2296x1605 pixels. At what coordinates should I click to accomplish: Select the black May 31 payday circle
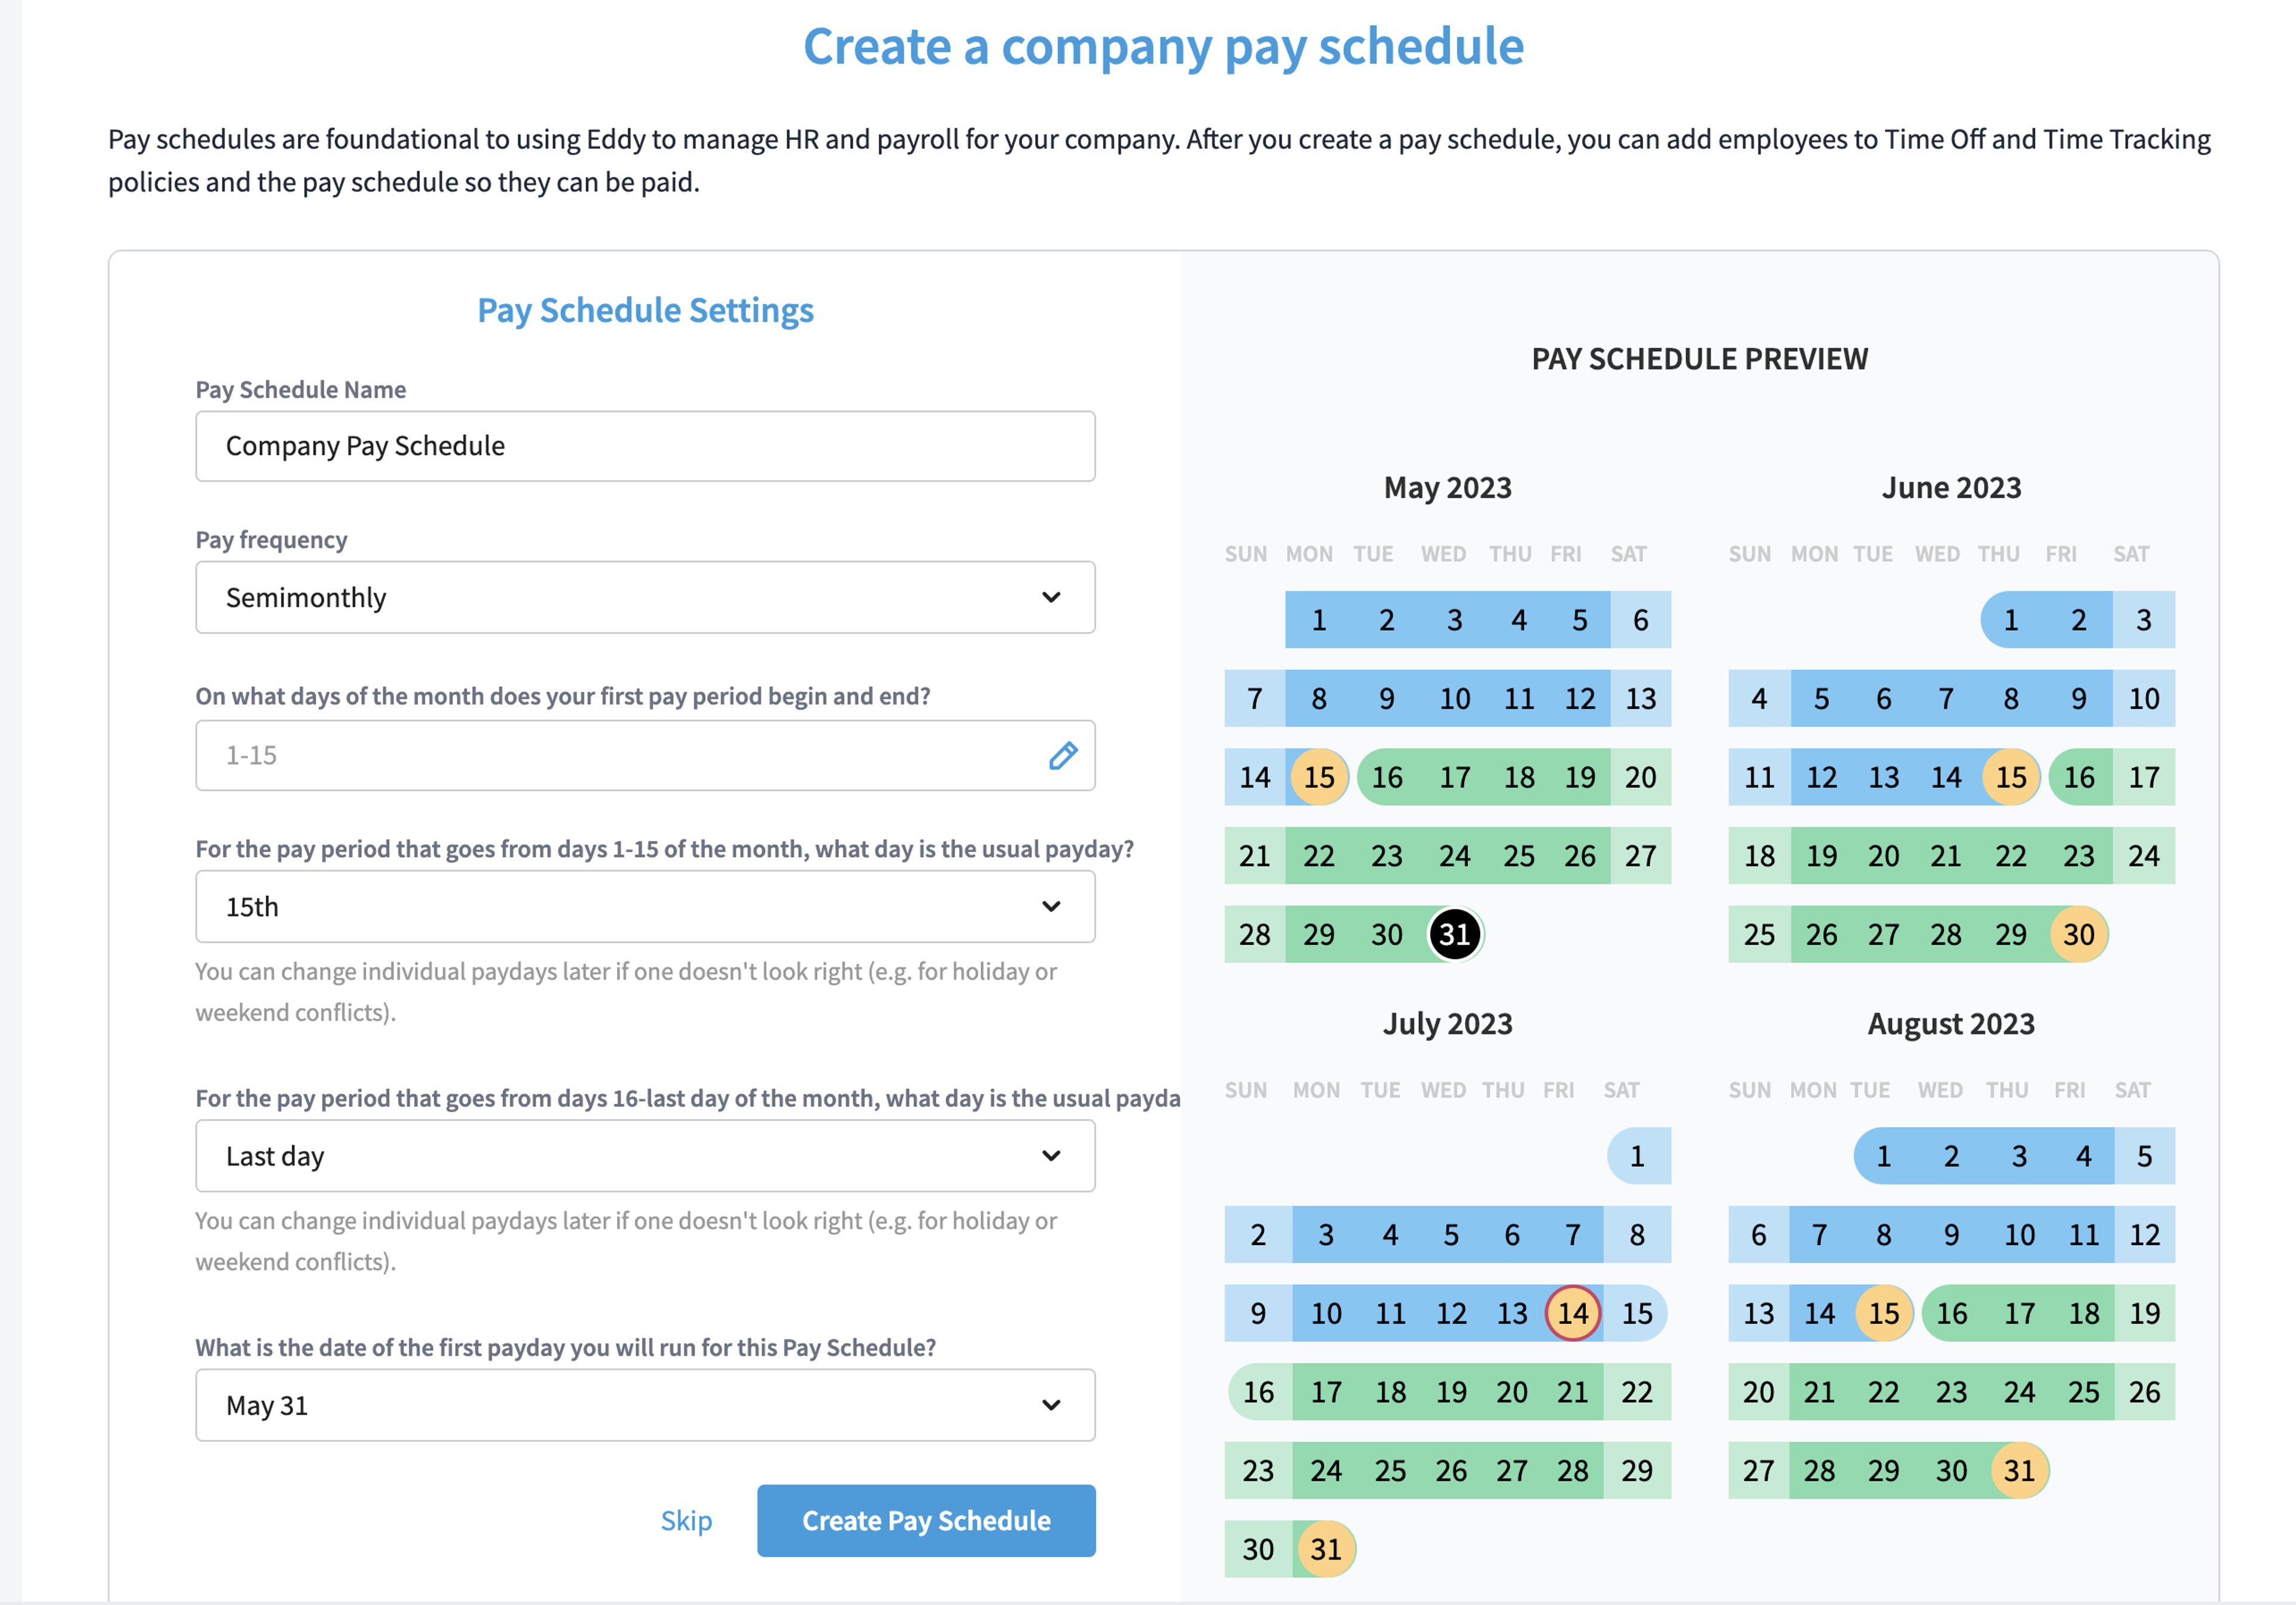click(x=1455, y=934)
